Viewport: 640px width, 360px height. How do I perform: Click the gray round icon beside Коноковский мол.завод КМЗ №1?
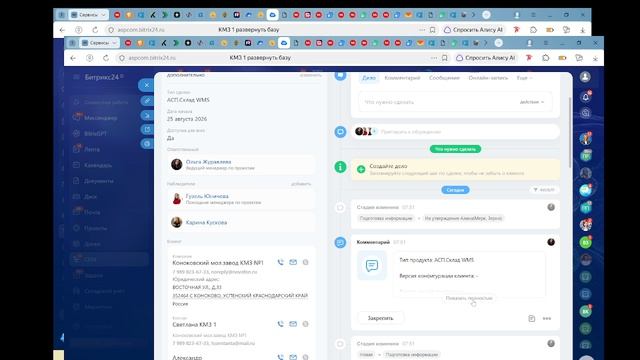click(x=305, y=262)
